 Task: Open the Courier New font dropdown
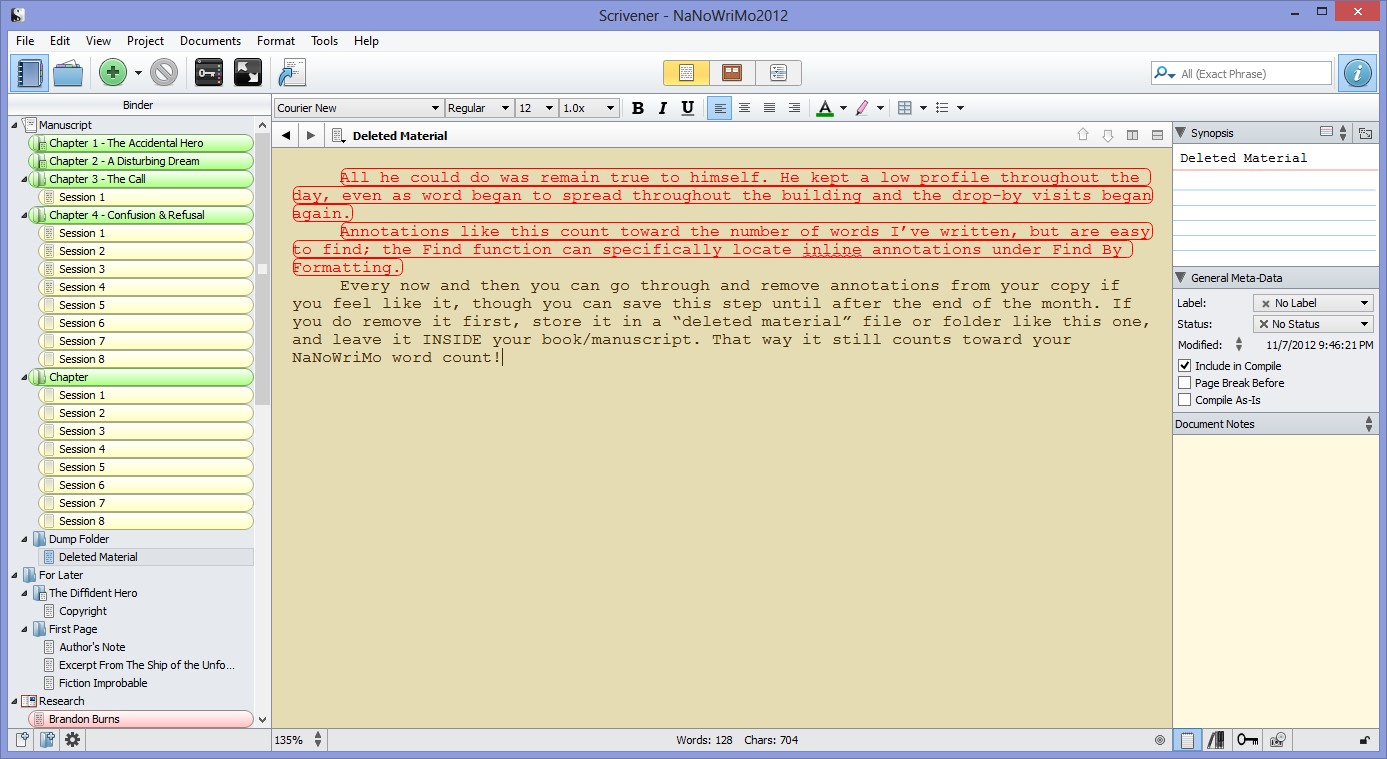coord(359,108)
